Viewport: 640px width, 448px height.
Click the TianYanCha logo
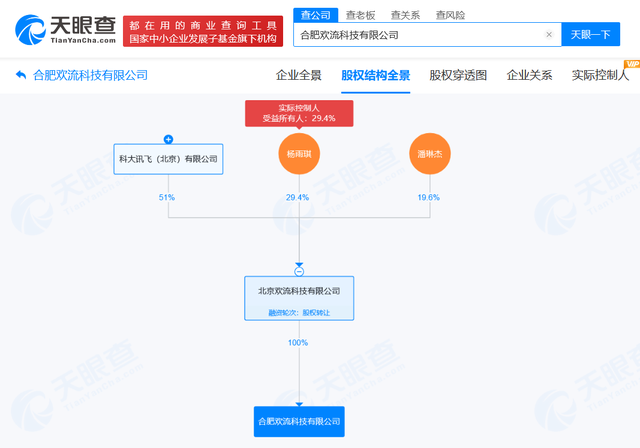click(66, 30)
